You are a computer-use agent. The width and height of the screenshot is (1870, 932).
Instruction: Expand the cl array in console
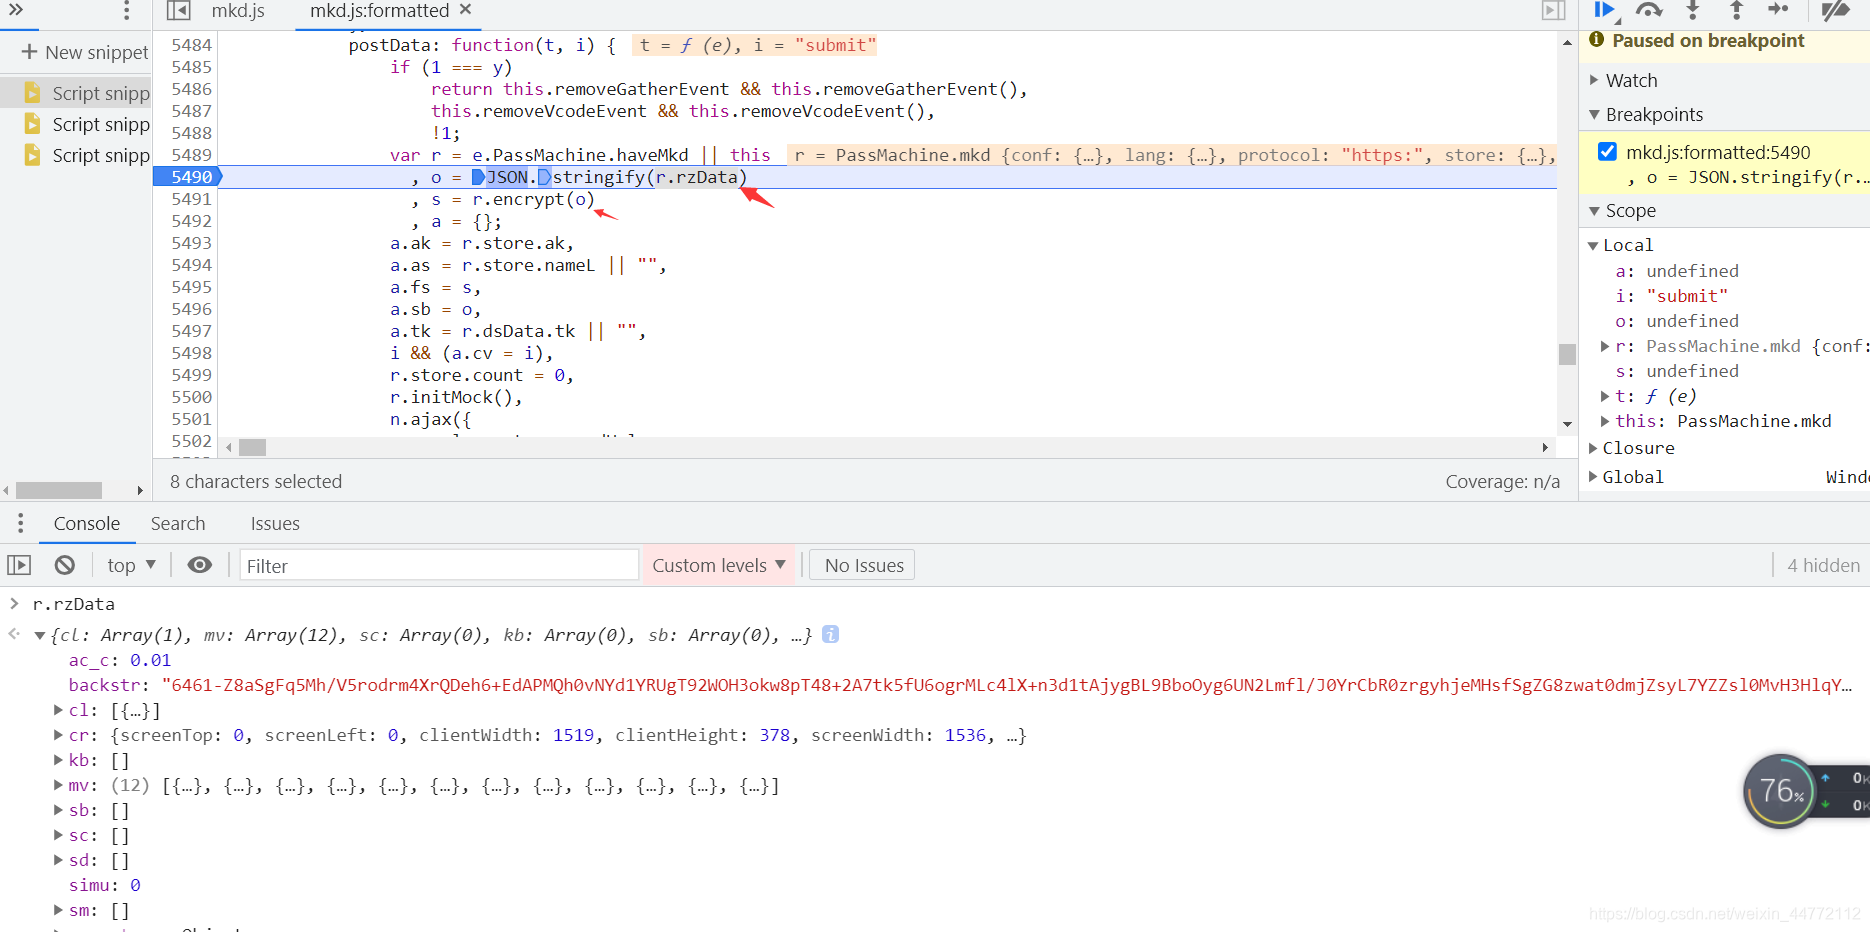click(59, 710)
